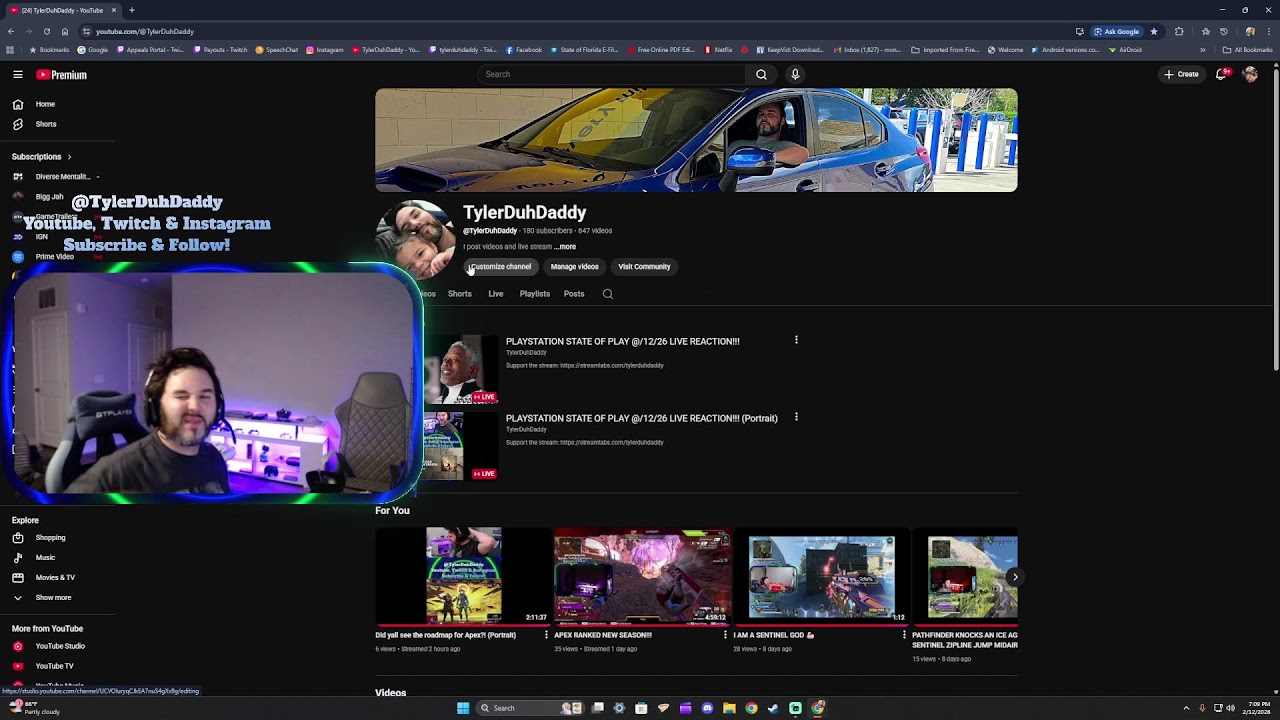This screenshot has width=1280, height=720.
Task: Open first PLAYSTATION STATE OF PLAY live thumbnail
Action: 461,369
